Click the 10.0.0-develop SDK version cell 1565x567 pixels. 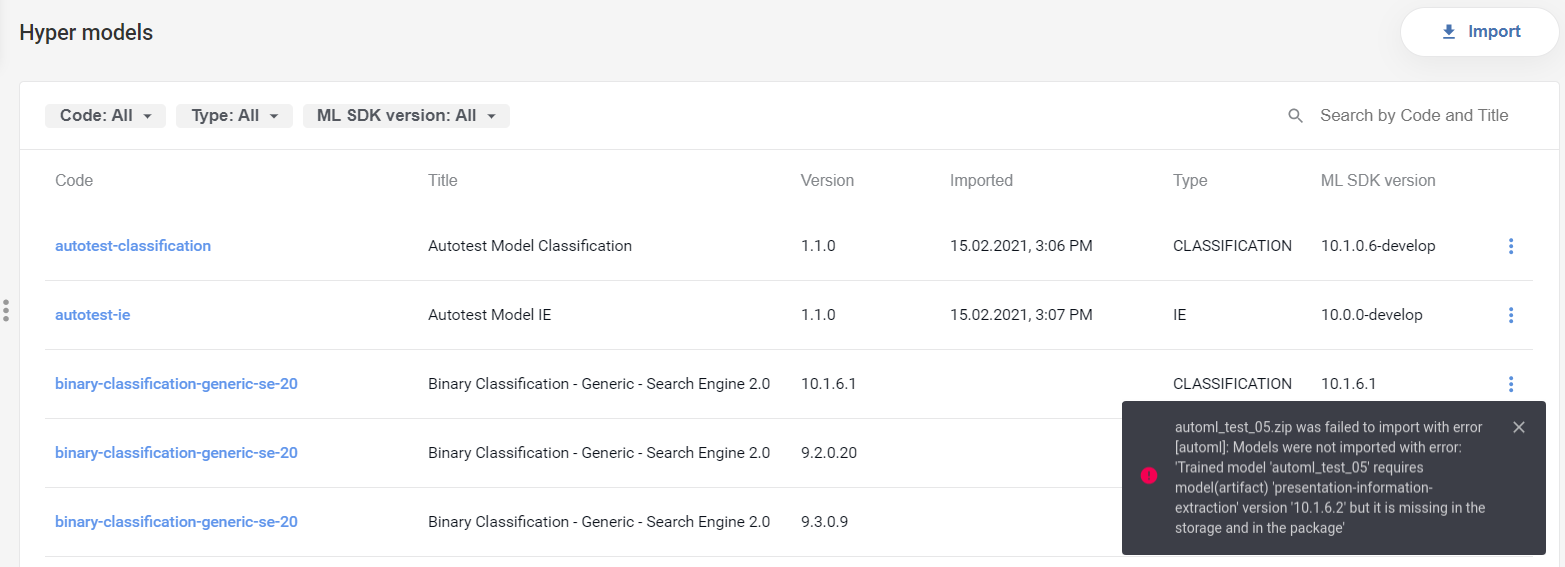pos(1372,315)
